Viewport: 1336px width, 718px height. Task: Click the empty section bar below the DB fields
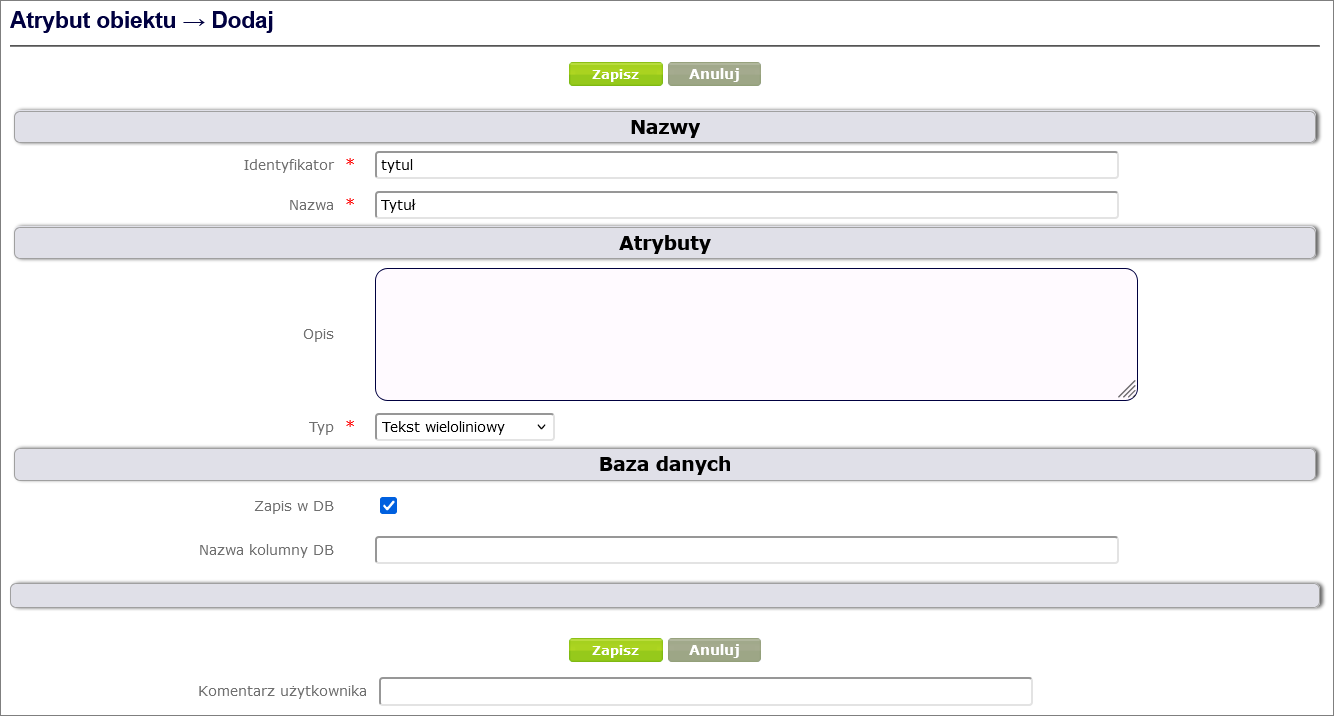pos(664,595)
